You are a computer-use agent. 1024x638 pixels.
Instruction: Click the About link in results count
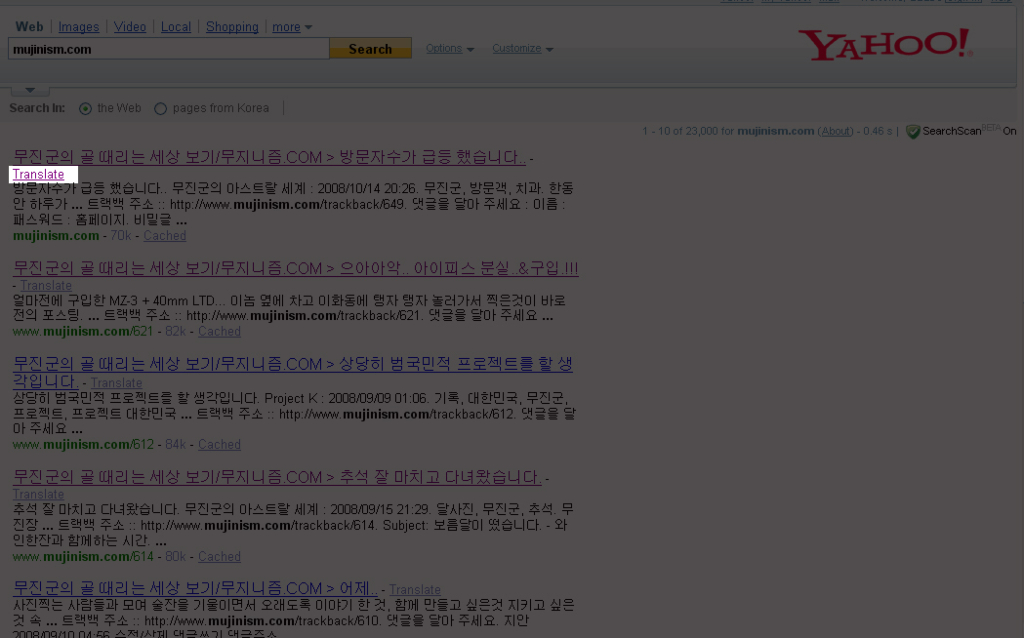836,131
